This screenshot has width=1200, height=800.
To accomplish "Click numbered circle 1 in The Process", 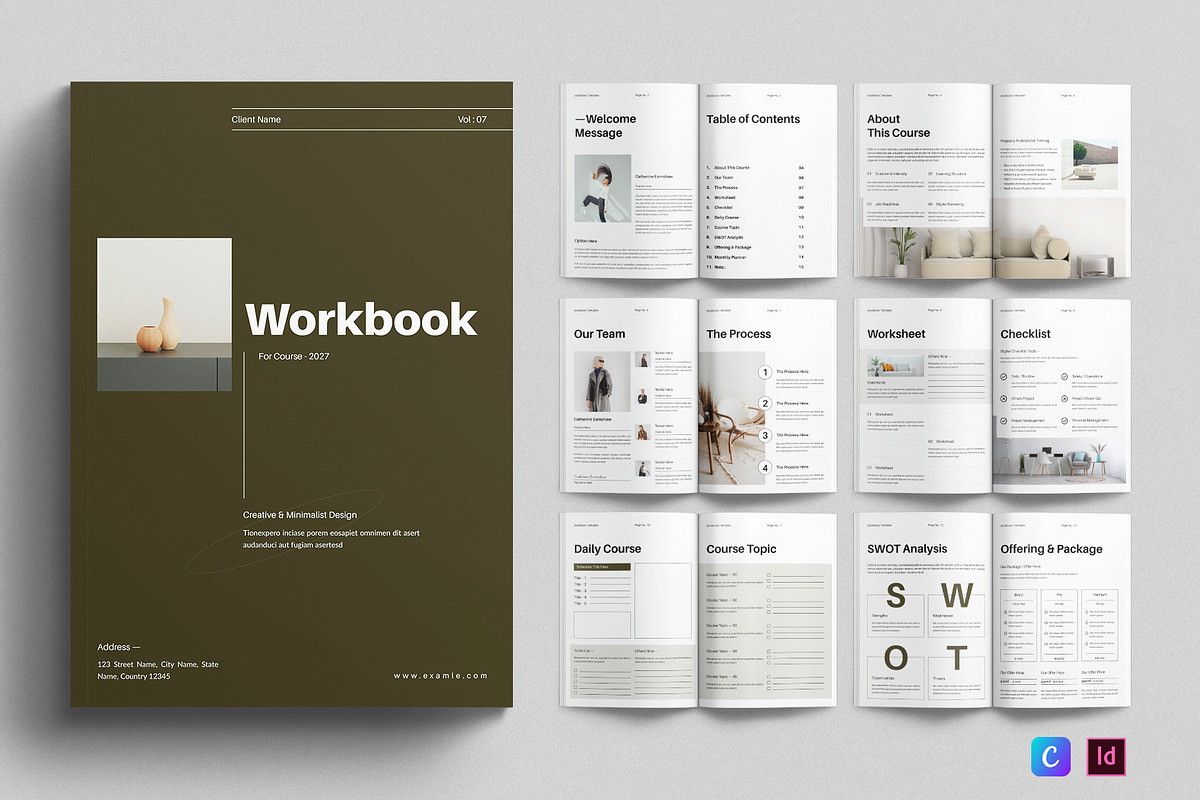I will (x=765, y=372).
